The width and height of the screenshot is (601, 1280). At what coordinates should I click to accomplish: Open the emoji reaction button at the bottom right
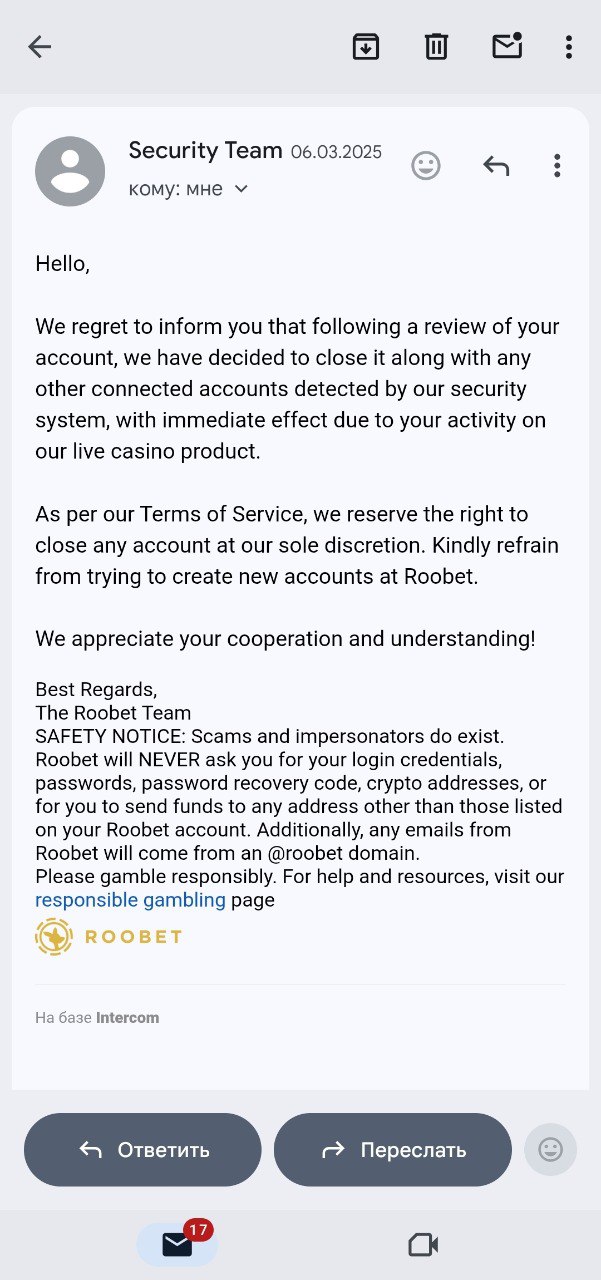tap(551, 1150)
